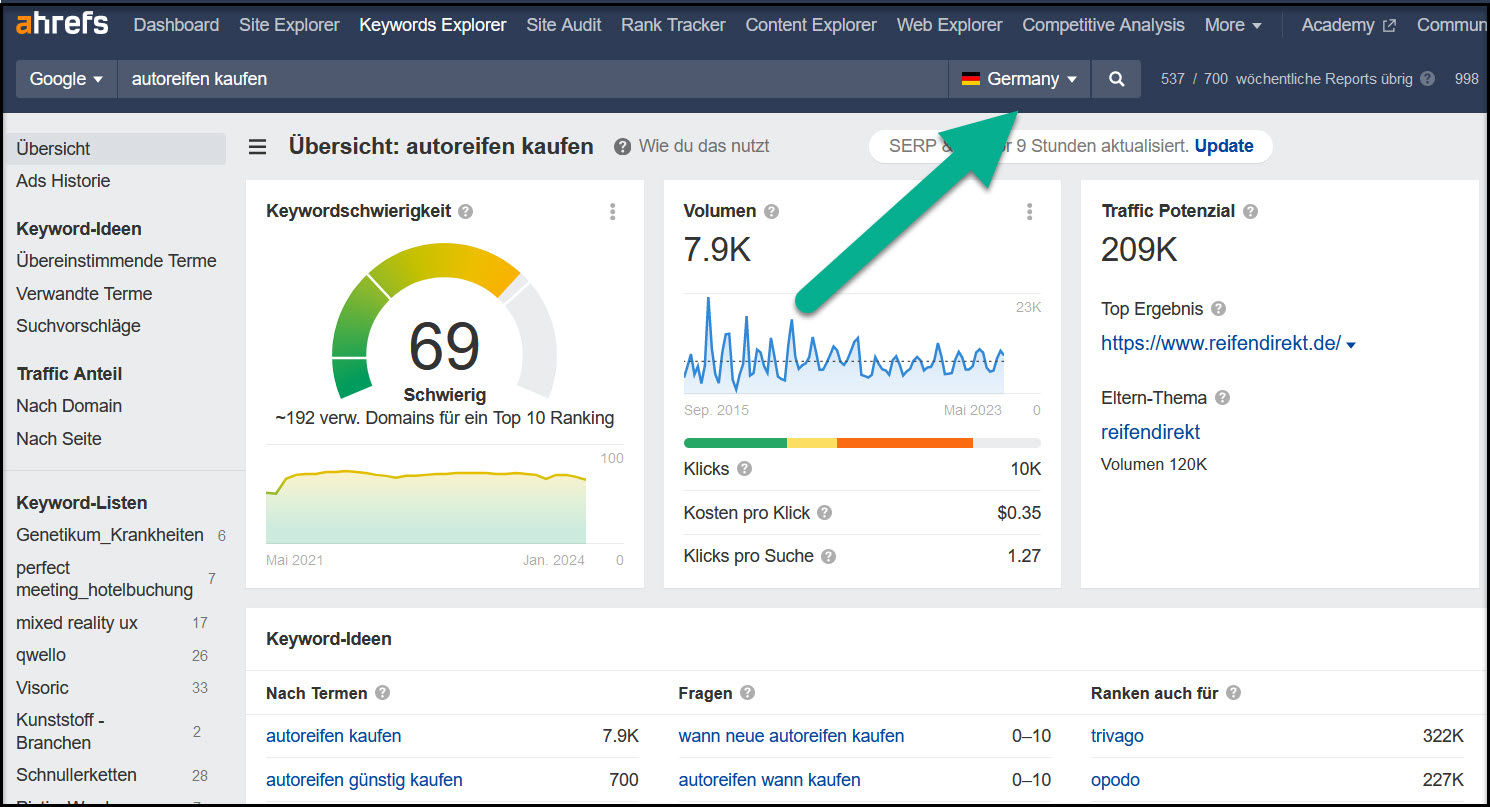Click question icon before Wie du das nutzt
Image resolution: width=1490 pixels, height=807 pixels.
pos(622,147)
